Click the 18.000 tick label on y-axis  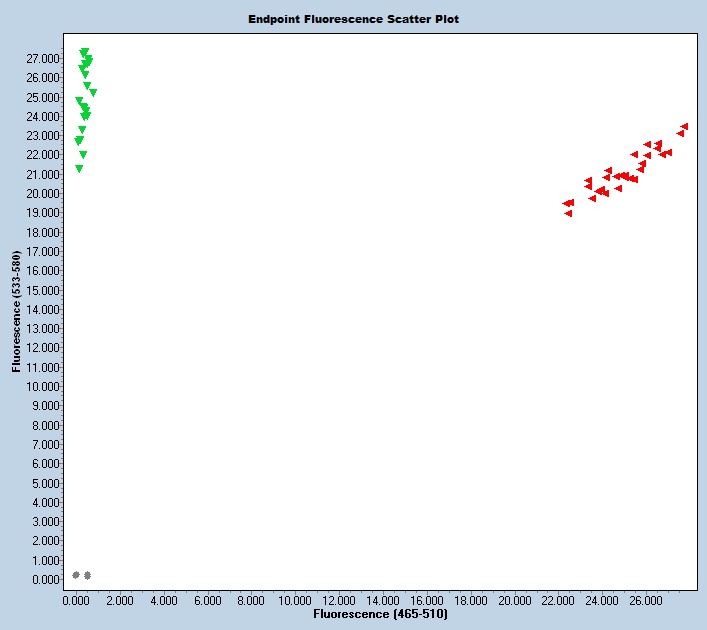click(42, 232)
